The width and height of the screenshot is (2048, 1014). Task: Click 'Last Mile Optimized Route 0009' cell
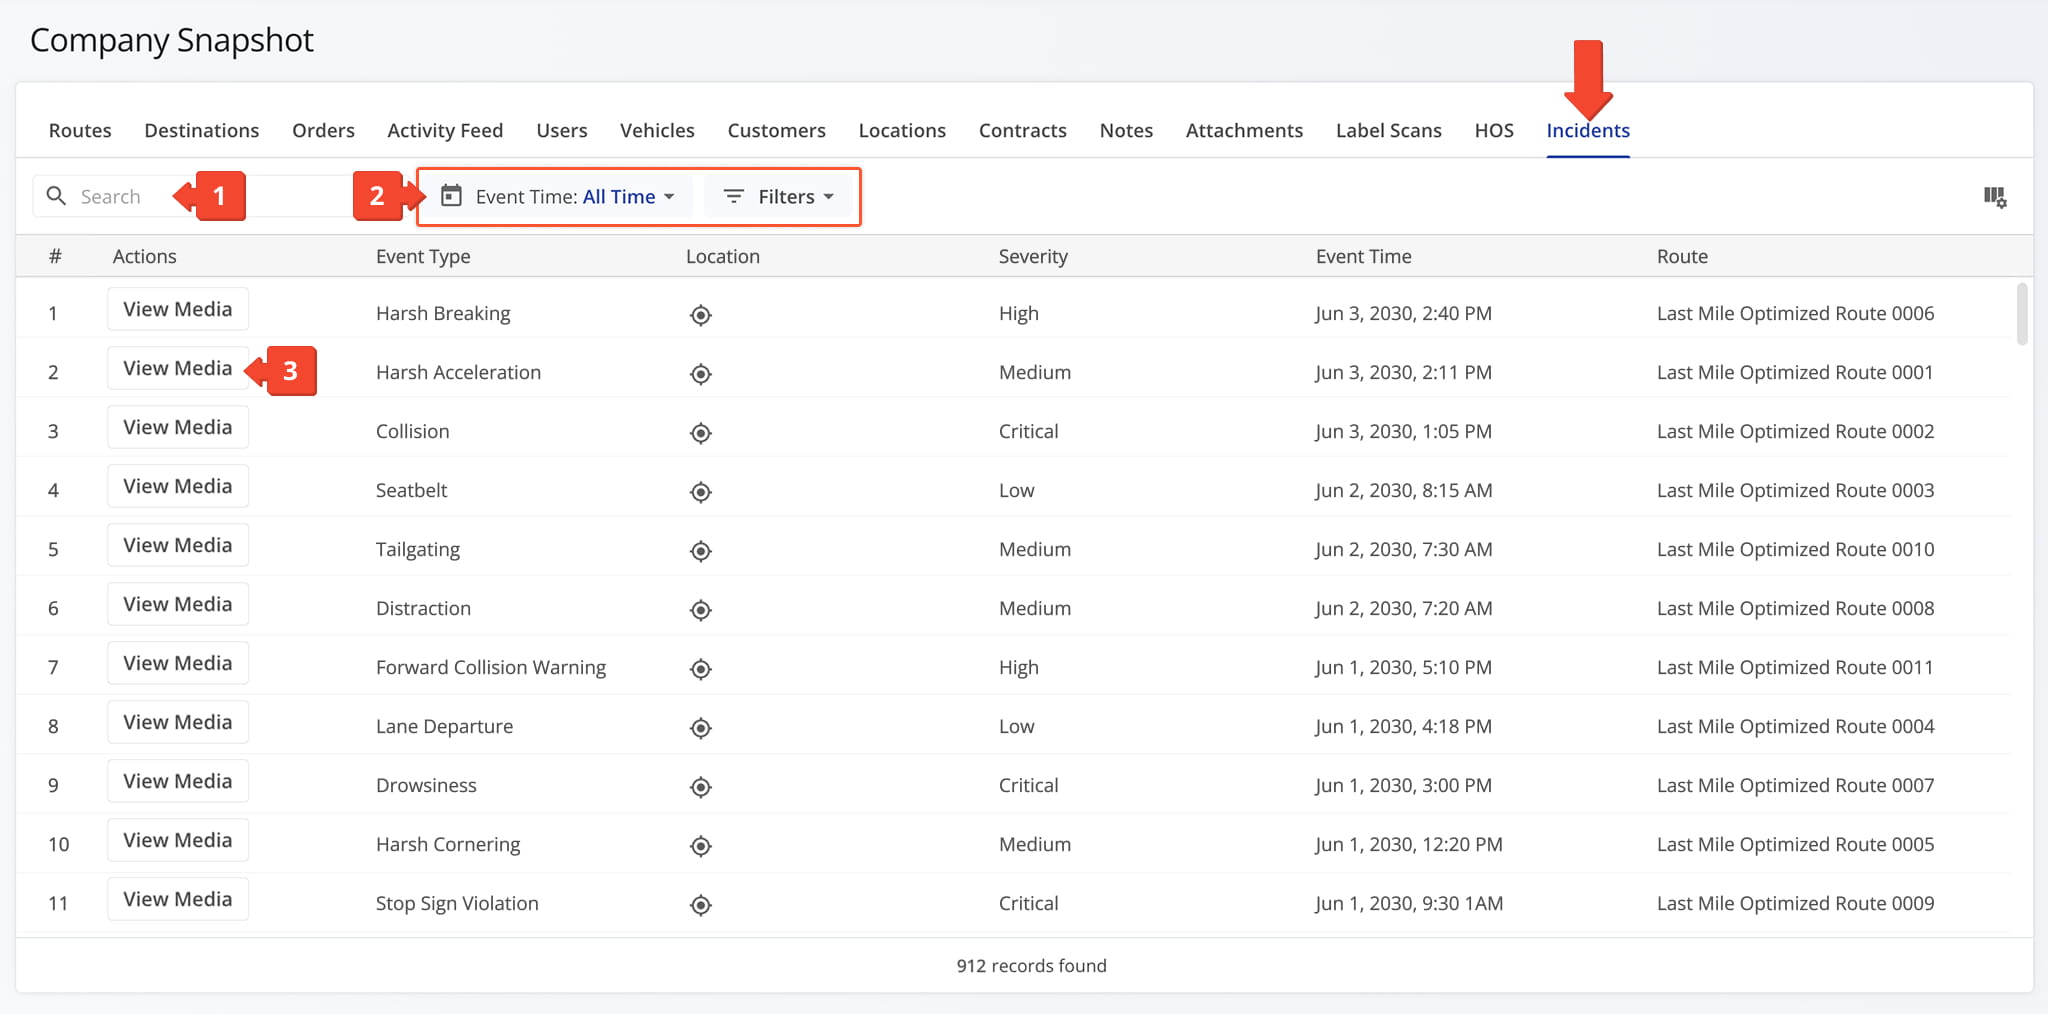(1795, 903)
